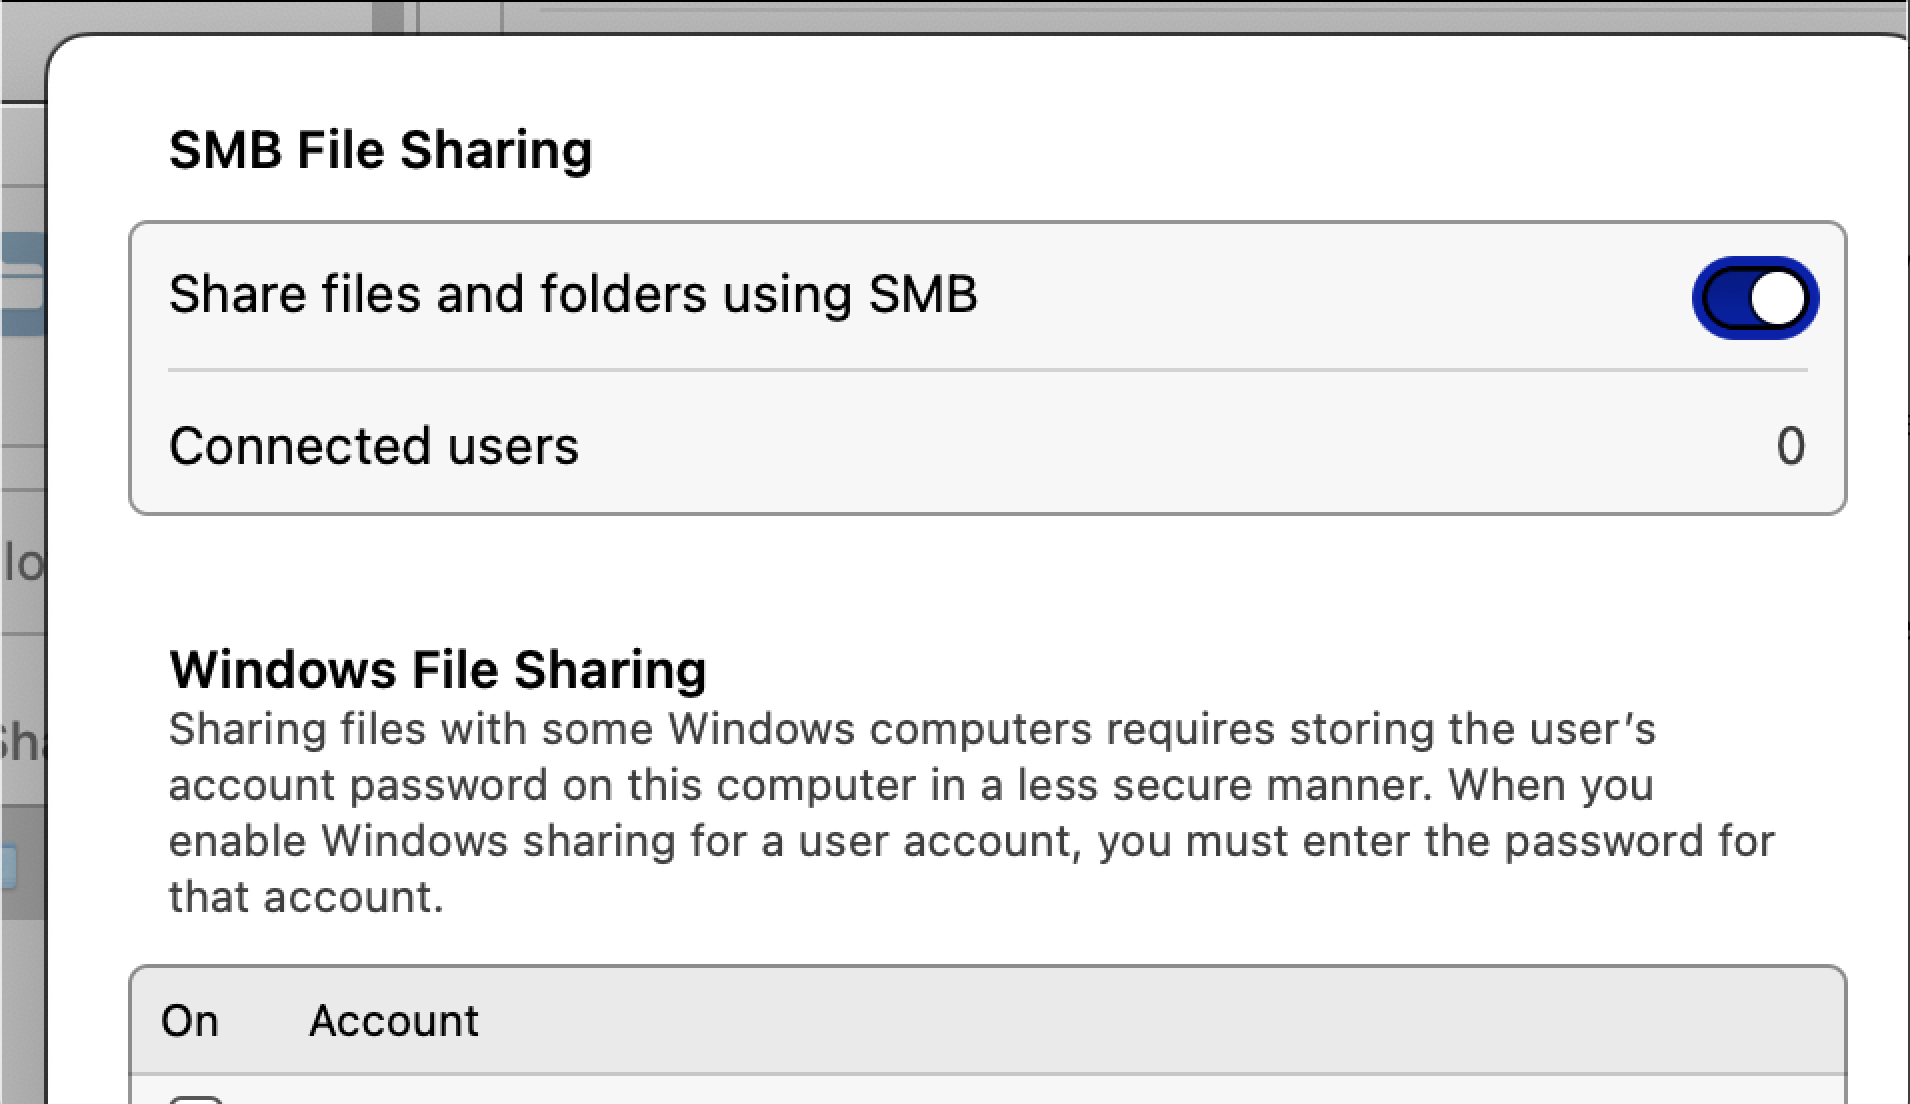1910x1104 pixels.
Task: Sort by the Account column header
Action: 394,1021
